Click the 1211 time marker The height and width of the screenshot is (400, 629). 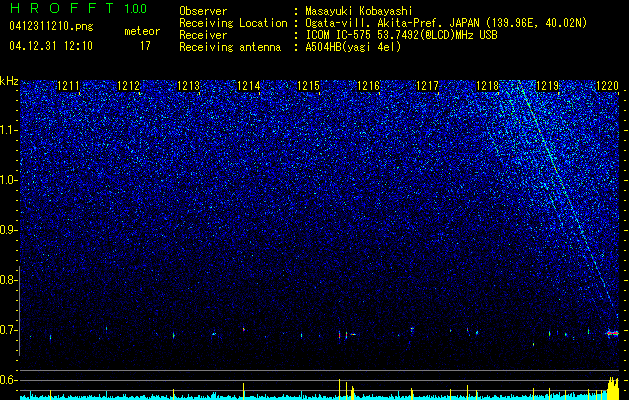click(x=69, y=86)
